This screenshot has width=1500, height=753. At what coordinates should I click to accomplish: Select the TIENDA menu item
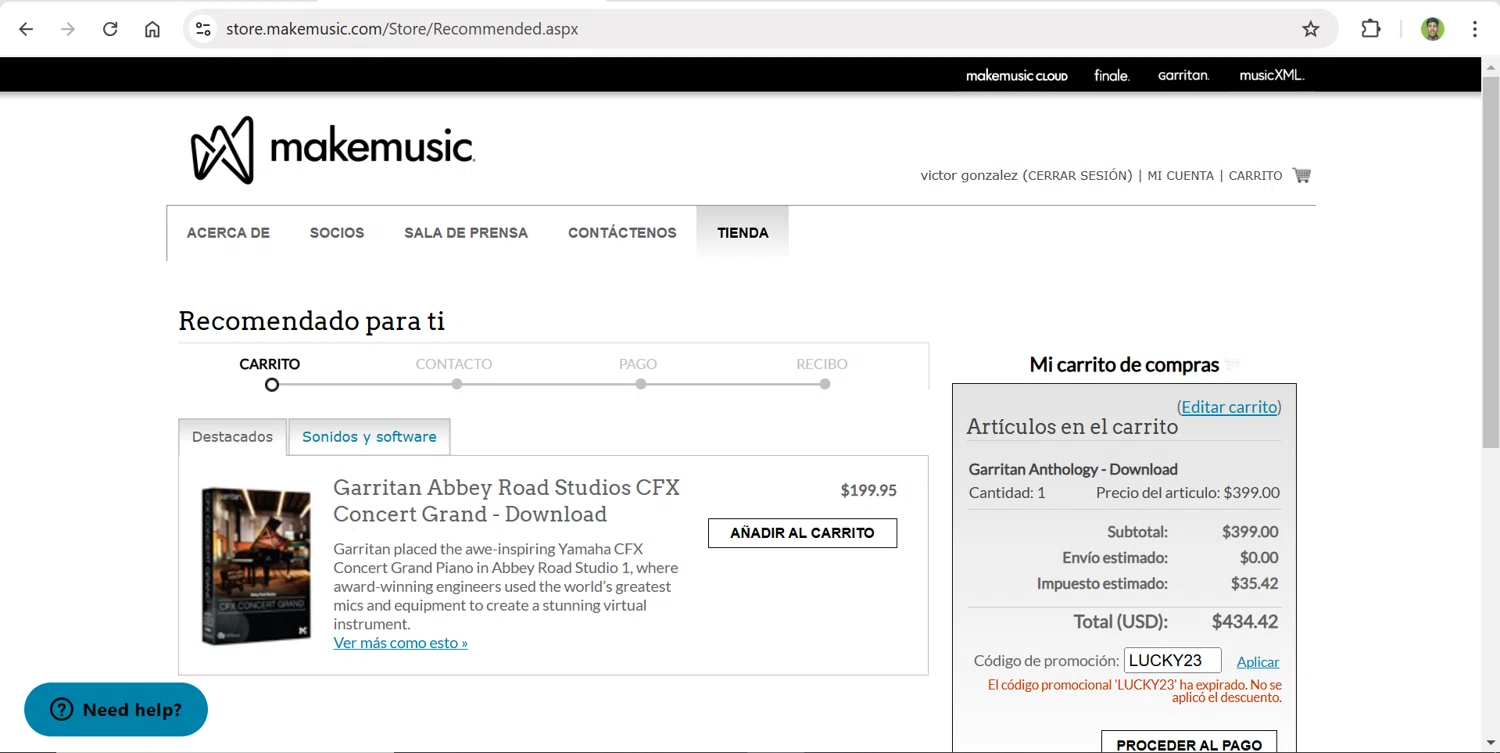click(x=743, y=233)
